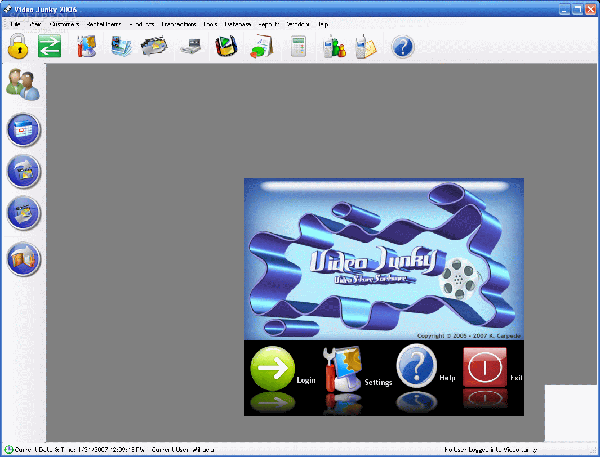Open the File menu
The image size is (600, 457).
15,24
